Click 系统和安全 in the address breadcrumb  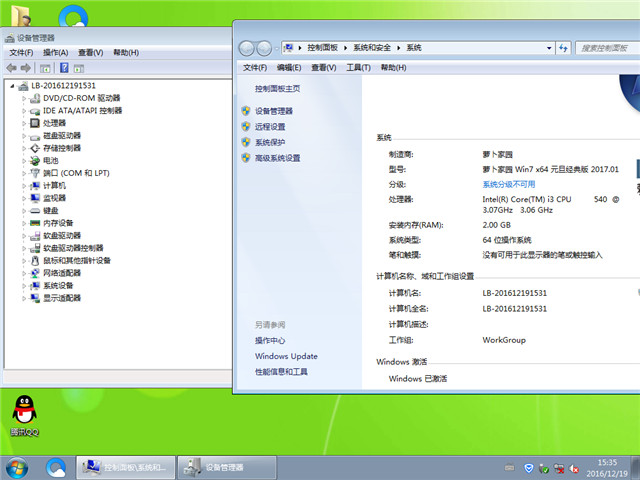point(372,48)
